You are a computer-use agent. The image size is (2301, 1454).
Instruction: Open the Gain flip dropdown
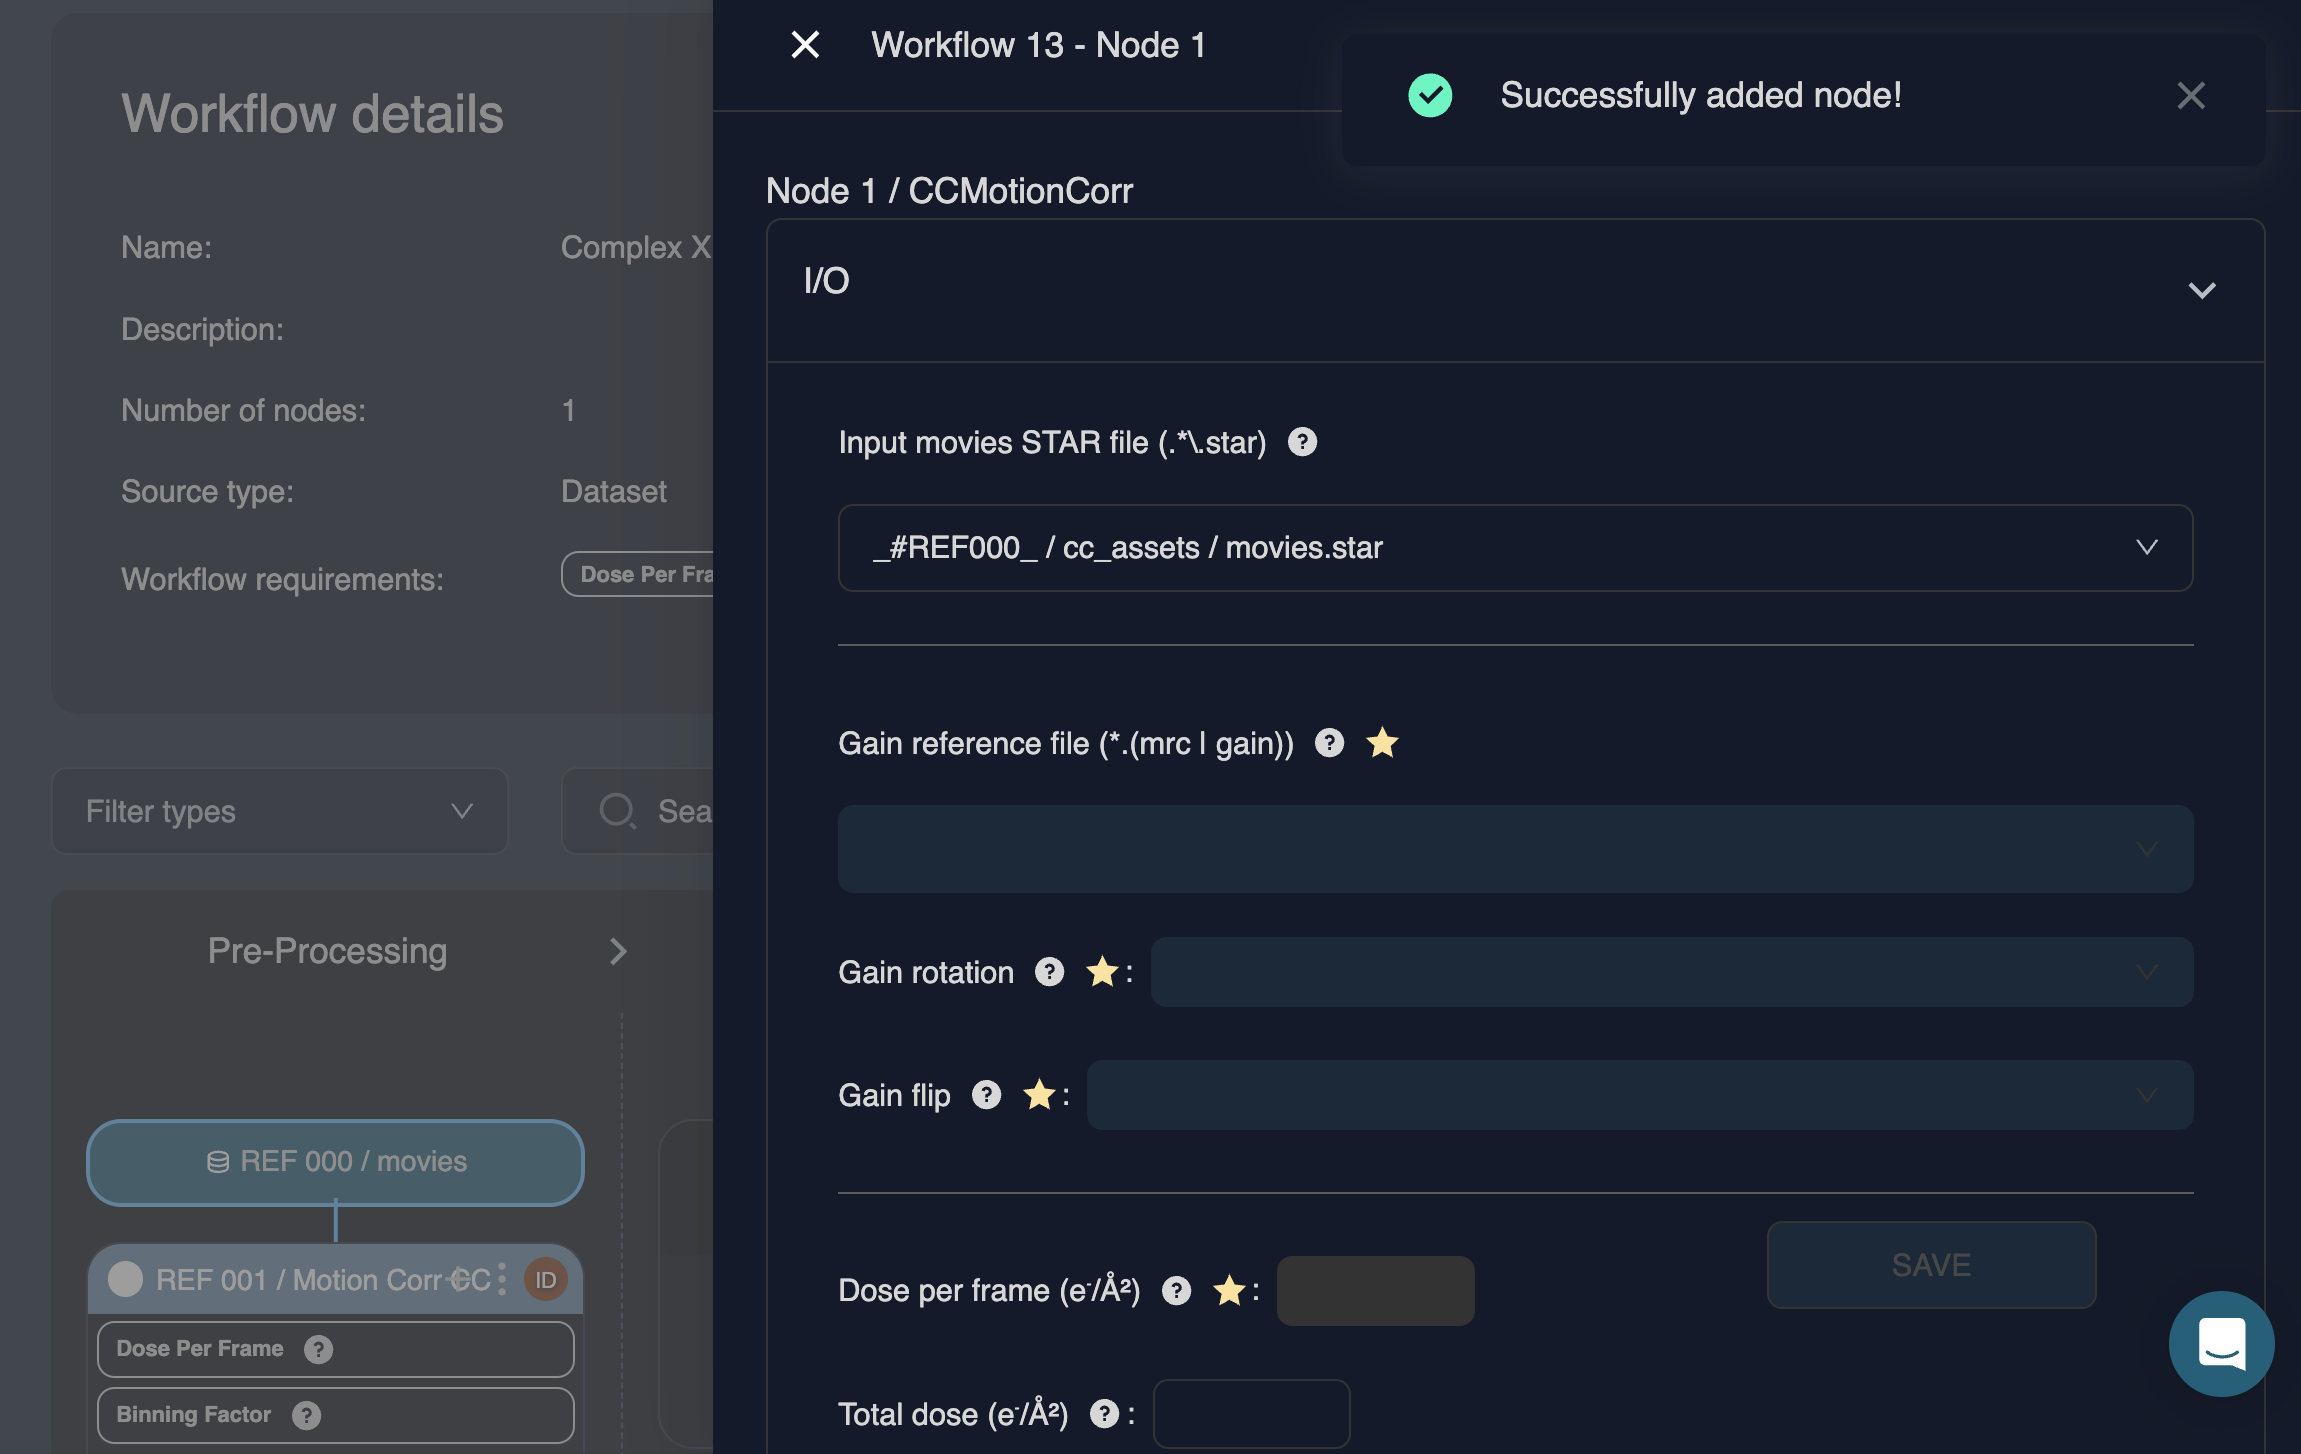[1639, 1095]
